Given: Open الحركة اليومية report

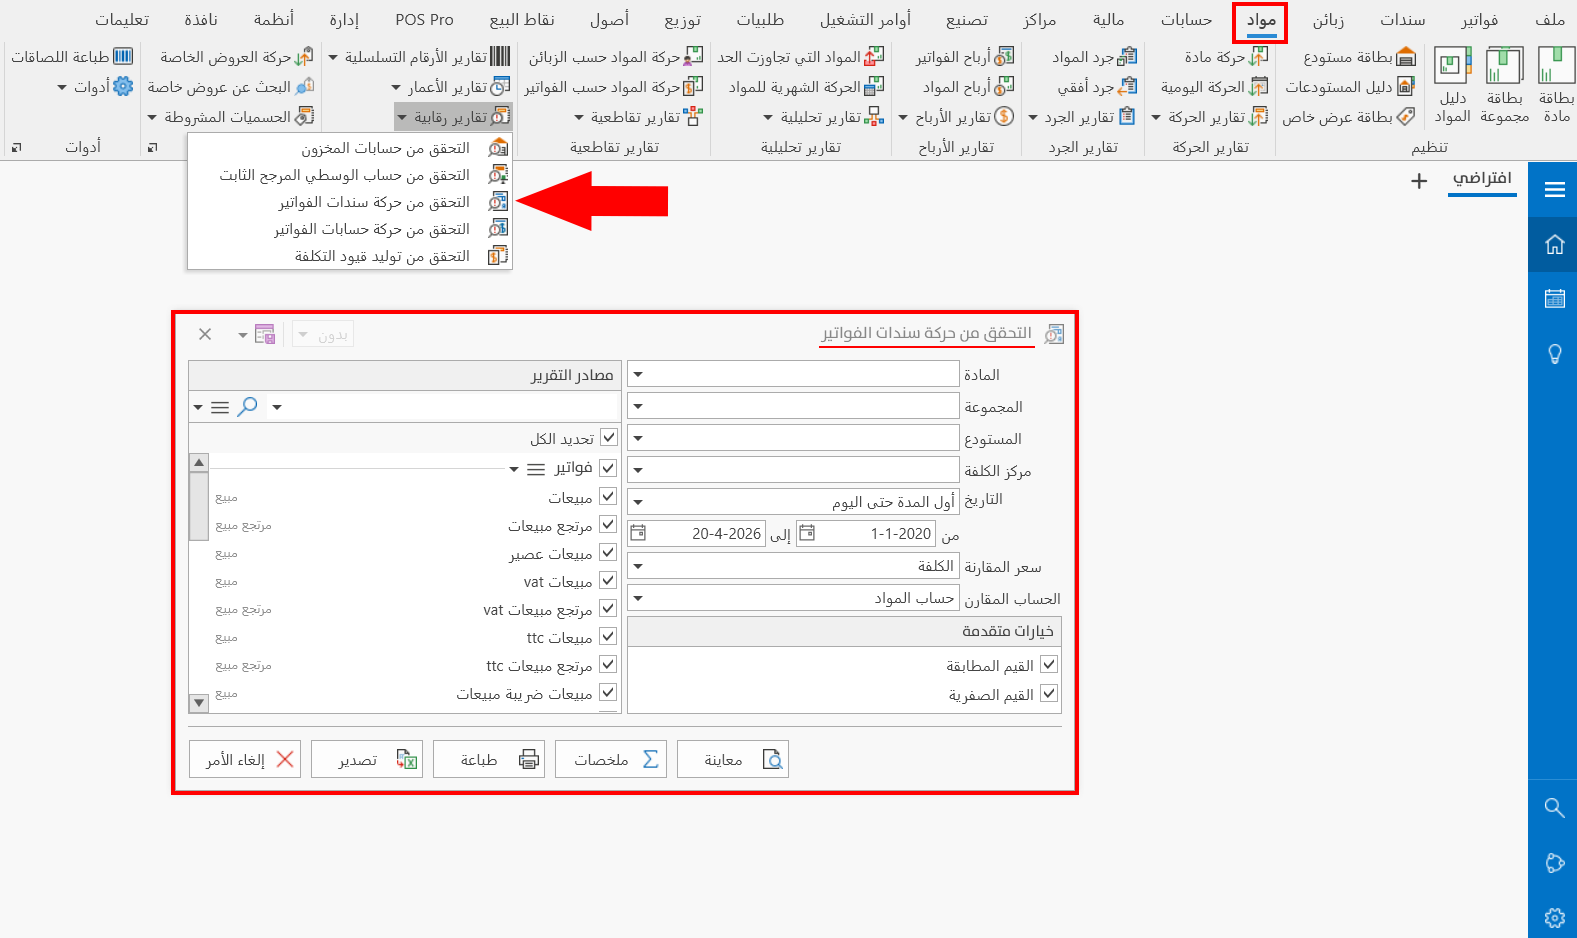Looking at the screenshot, I should tap(1214, 87).
